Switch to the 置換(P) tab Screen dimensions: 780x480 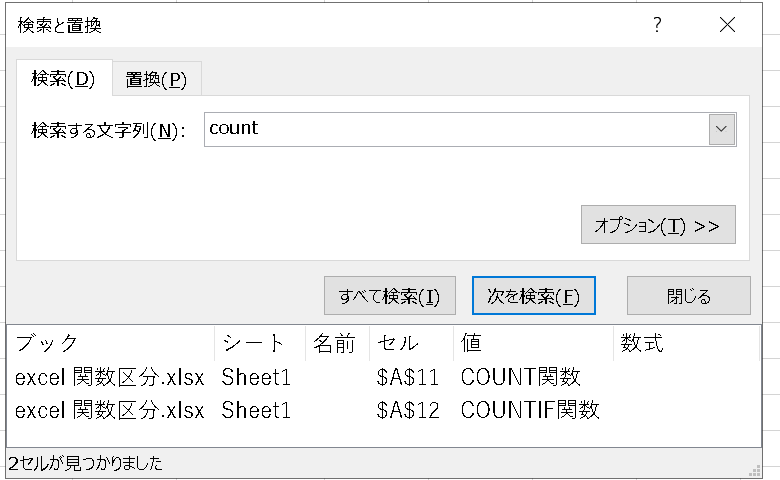(156, 79)
